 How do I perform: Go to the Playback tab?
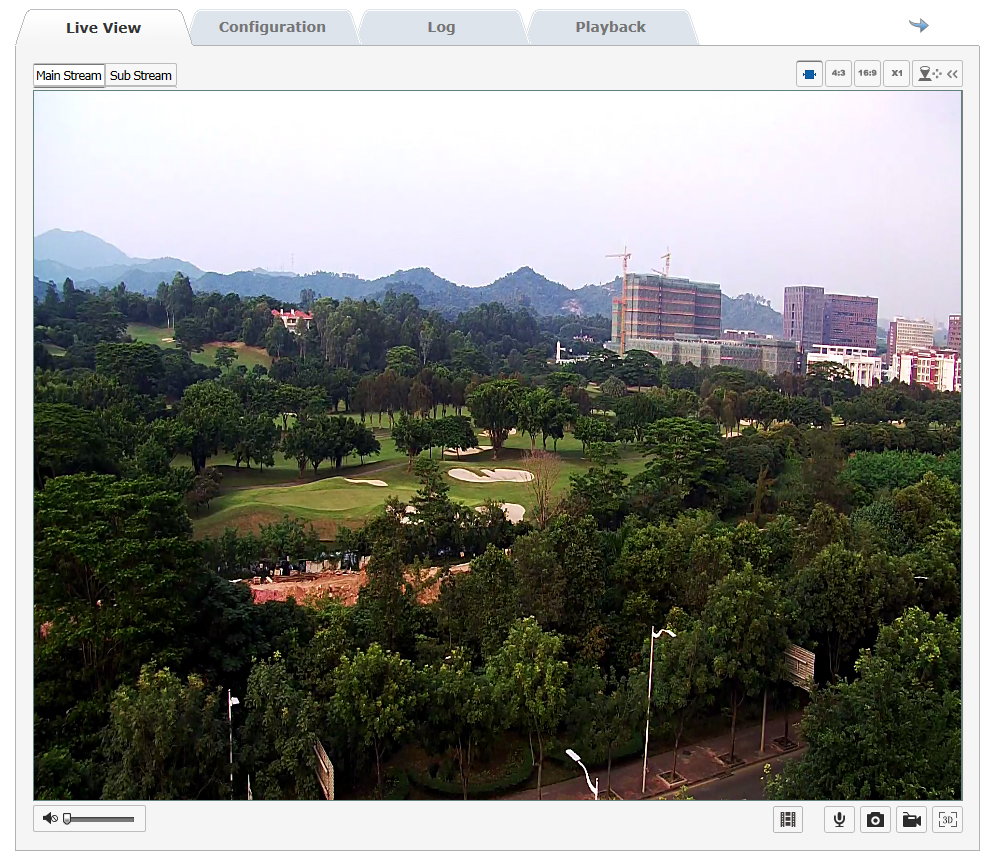click(610, 27)
